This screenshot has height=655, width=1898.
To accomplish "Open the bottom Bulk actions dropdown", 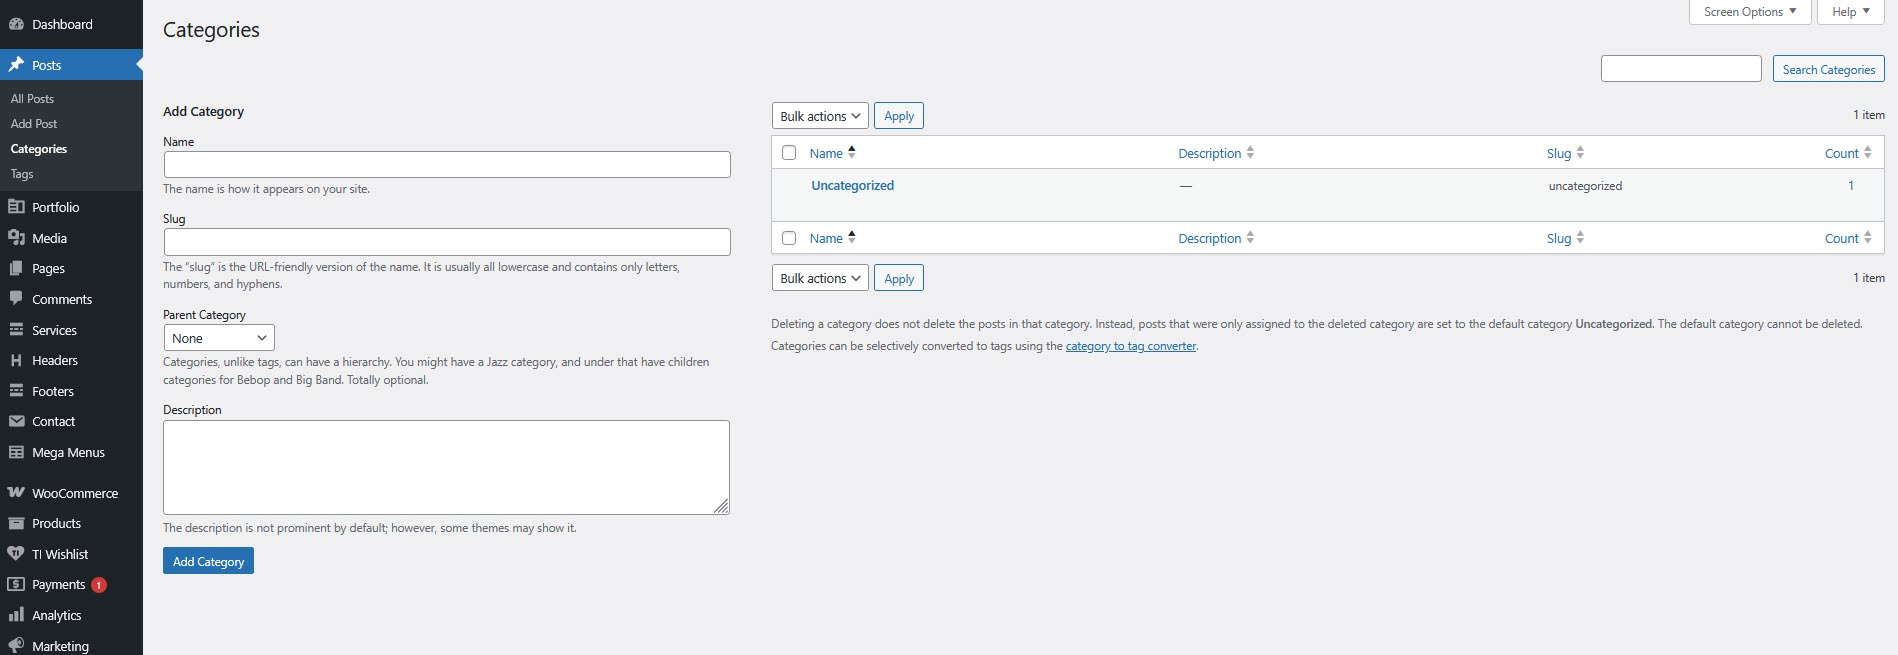I will 820,278.
